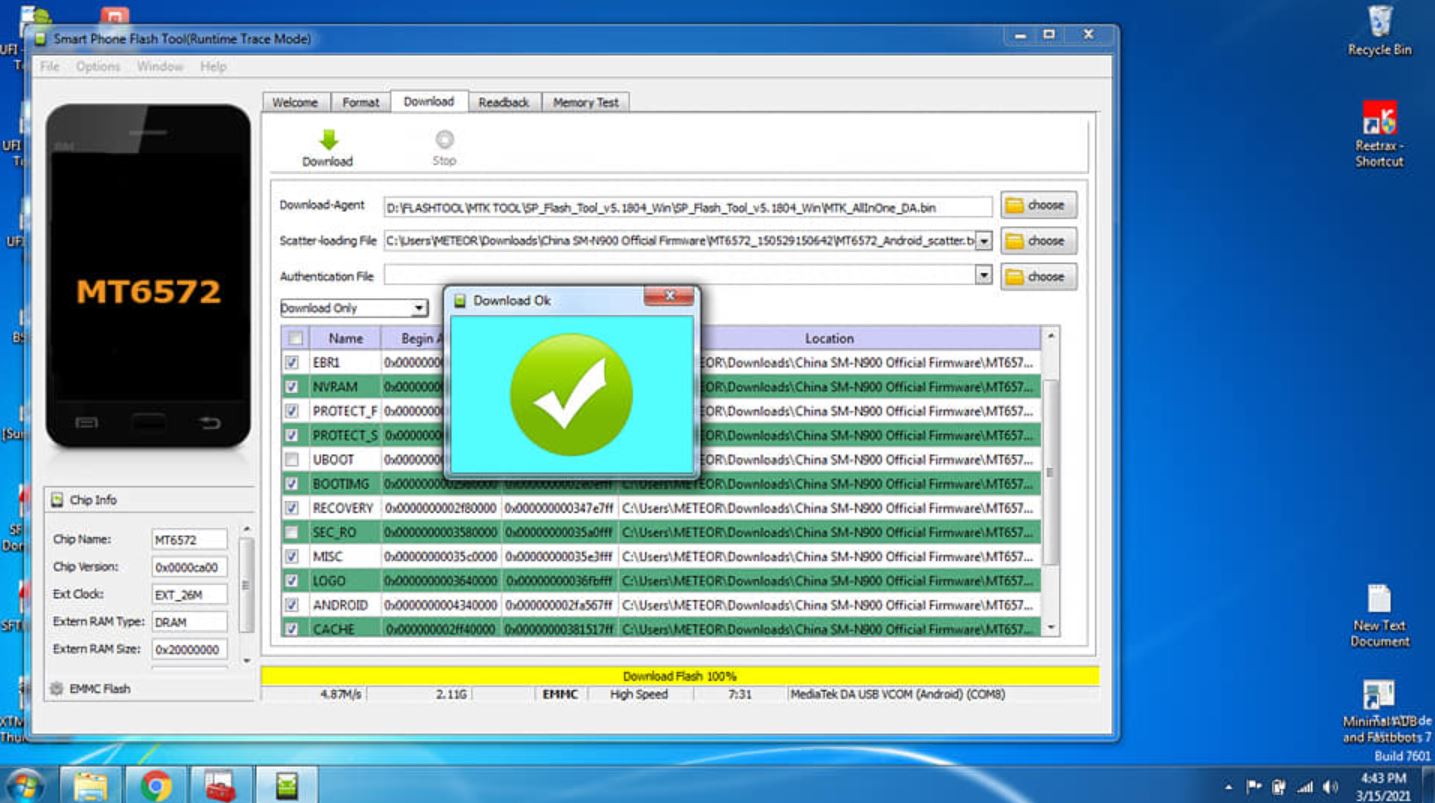
Task: Show hidden tray icons arrow
Action: click(x=1229, y=786)
